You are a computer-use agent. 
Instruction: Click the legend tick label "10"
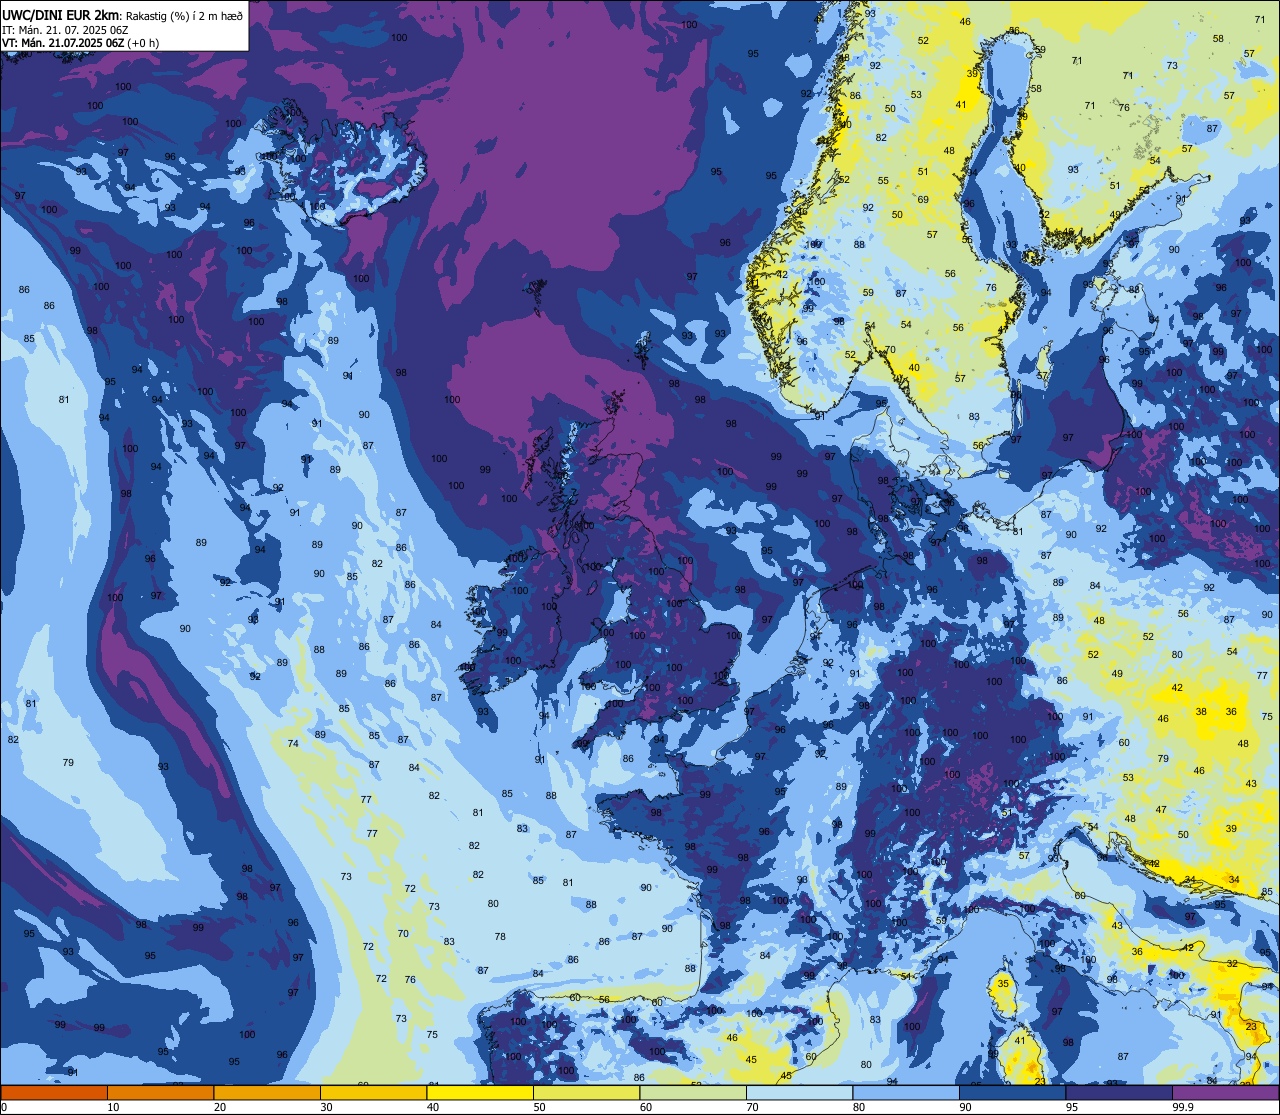[x=113, y=1107]
